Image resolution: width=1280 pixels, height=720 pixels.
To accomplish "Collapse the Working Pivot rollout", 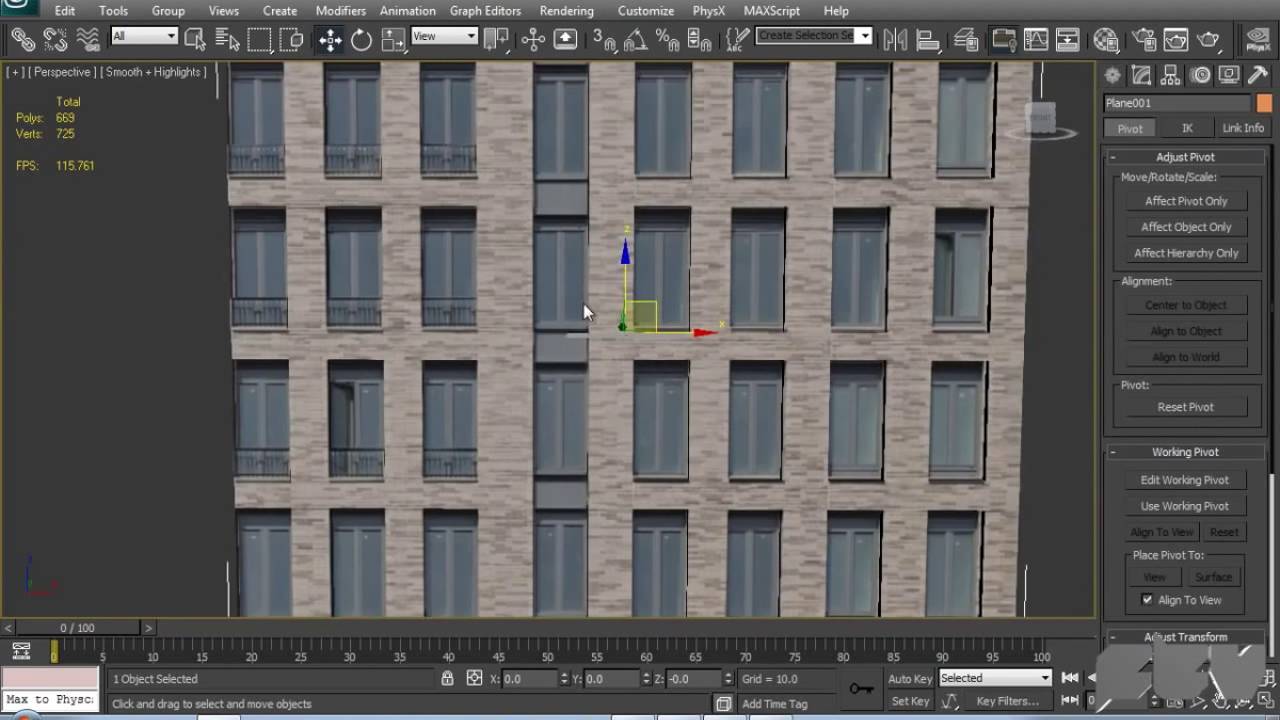I will (1185, 452).
